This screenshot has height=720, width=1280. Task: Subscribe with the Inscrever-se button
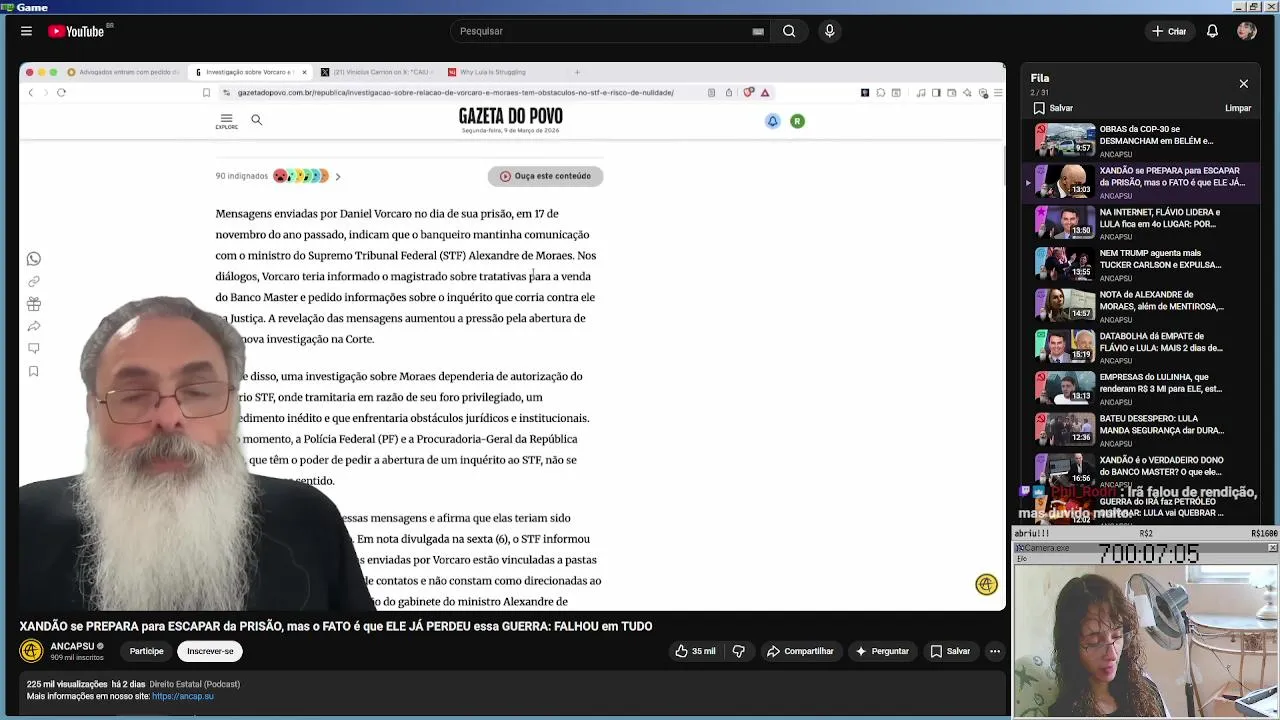pyautogui.click(x=210, y=651)
